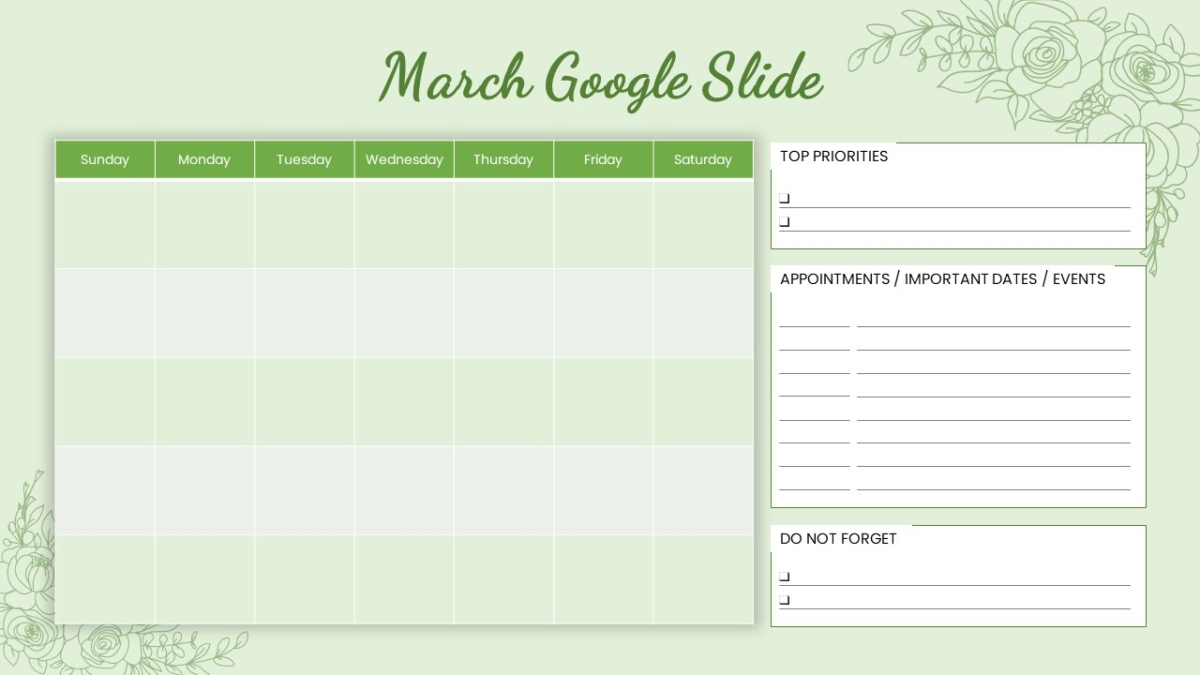Select the floral illustration in bottom-left corner

pyautogui.click(x=100, y=590)
